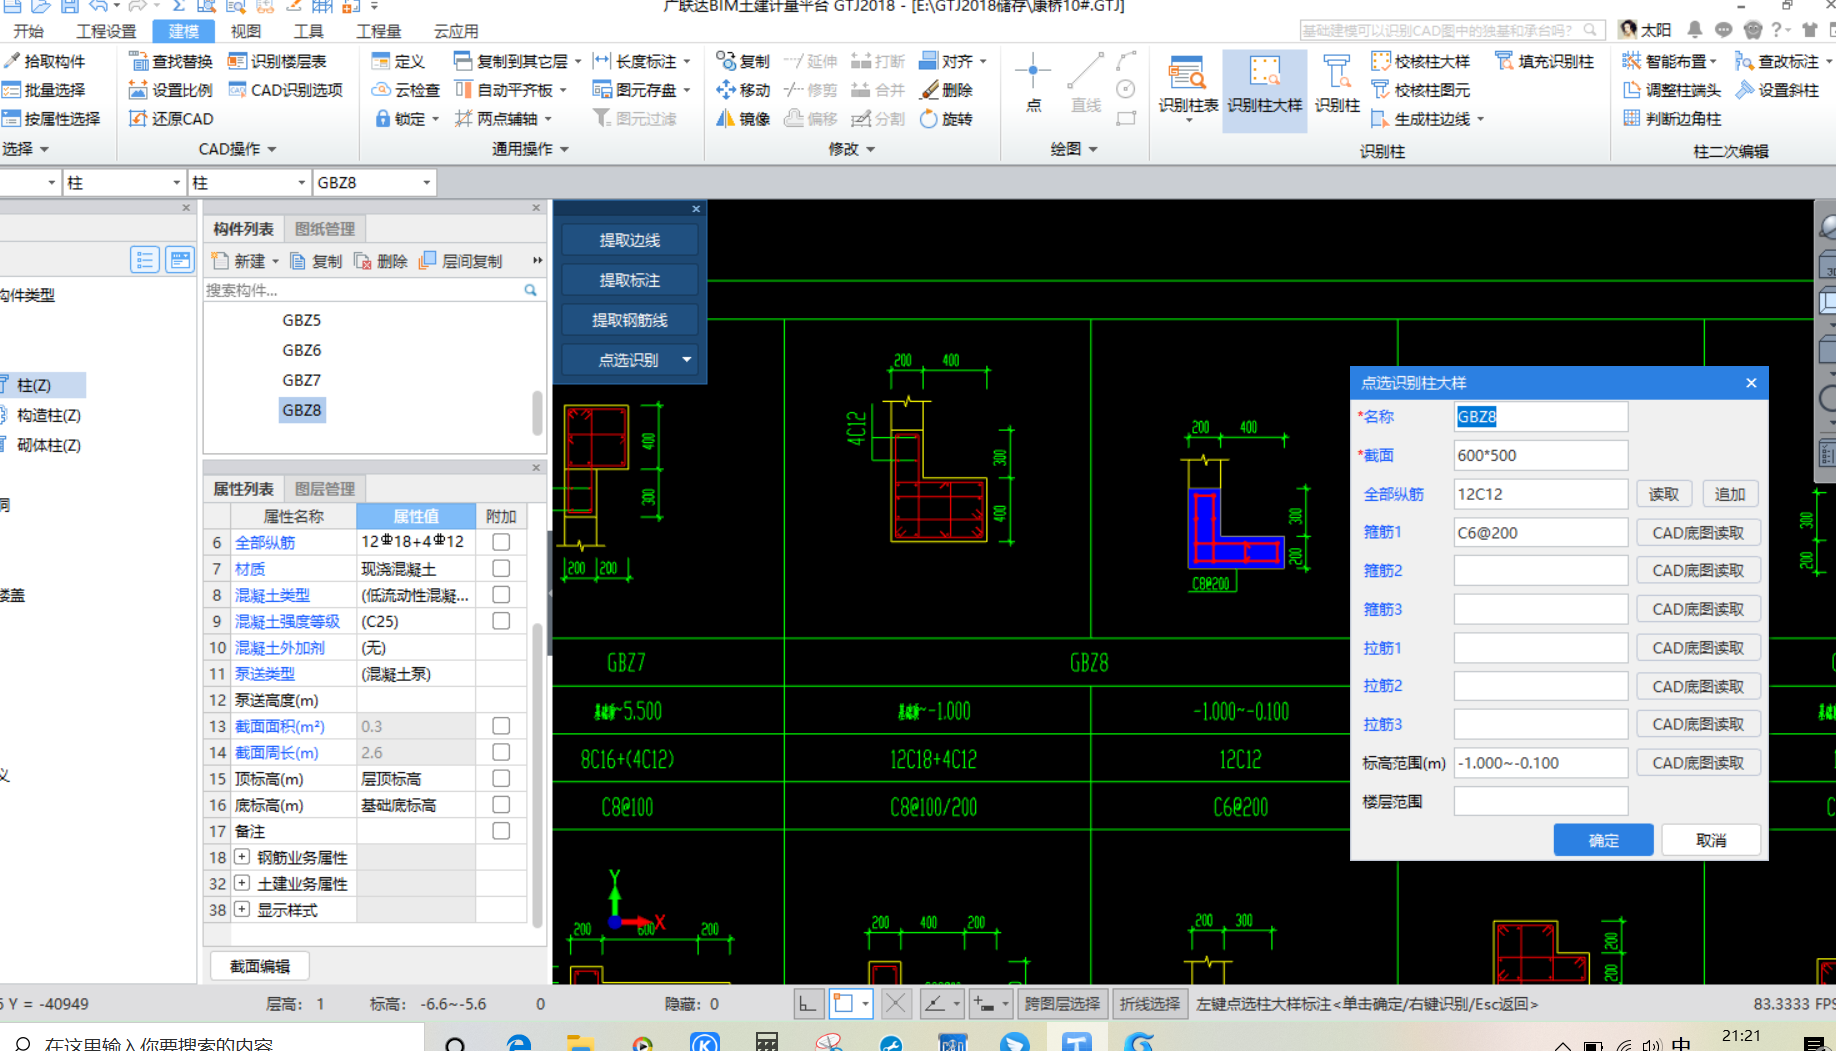Click 提取边线 button
This screenshot has width=1836, height=1051.
point(629,240)
